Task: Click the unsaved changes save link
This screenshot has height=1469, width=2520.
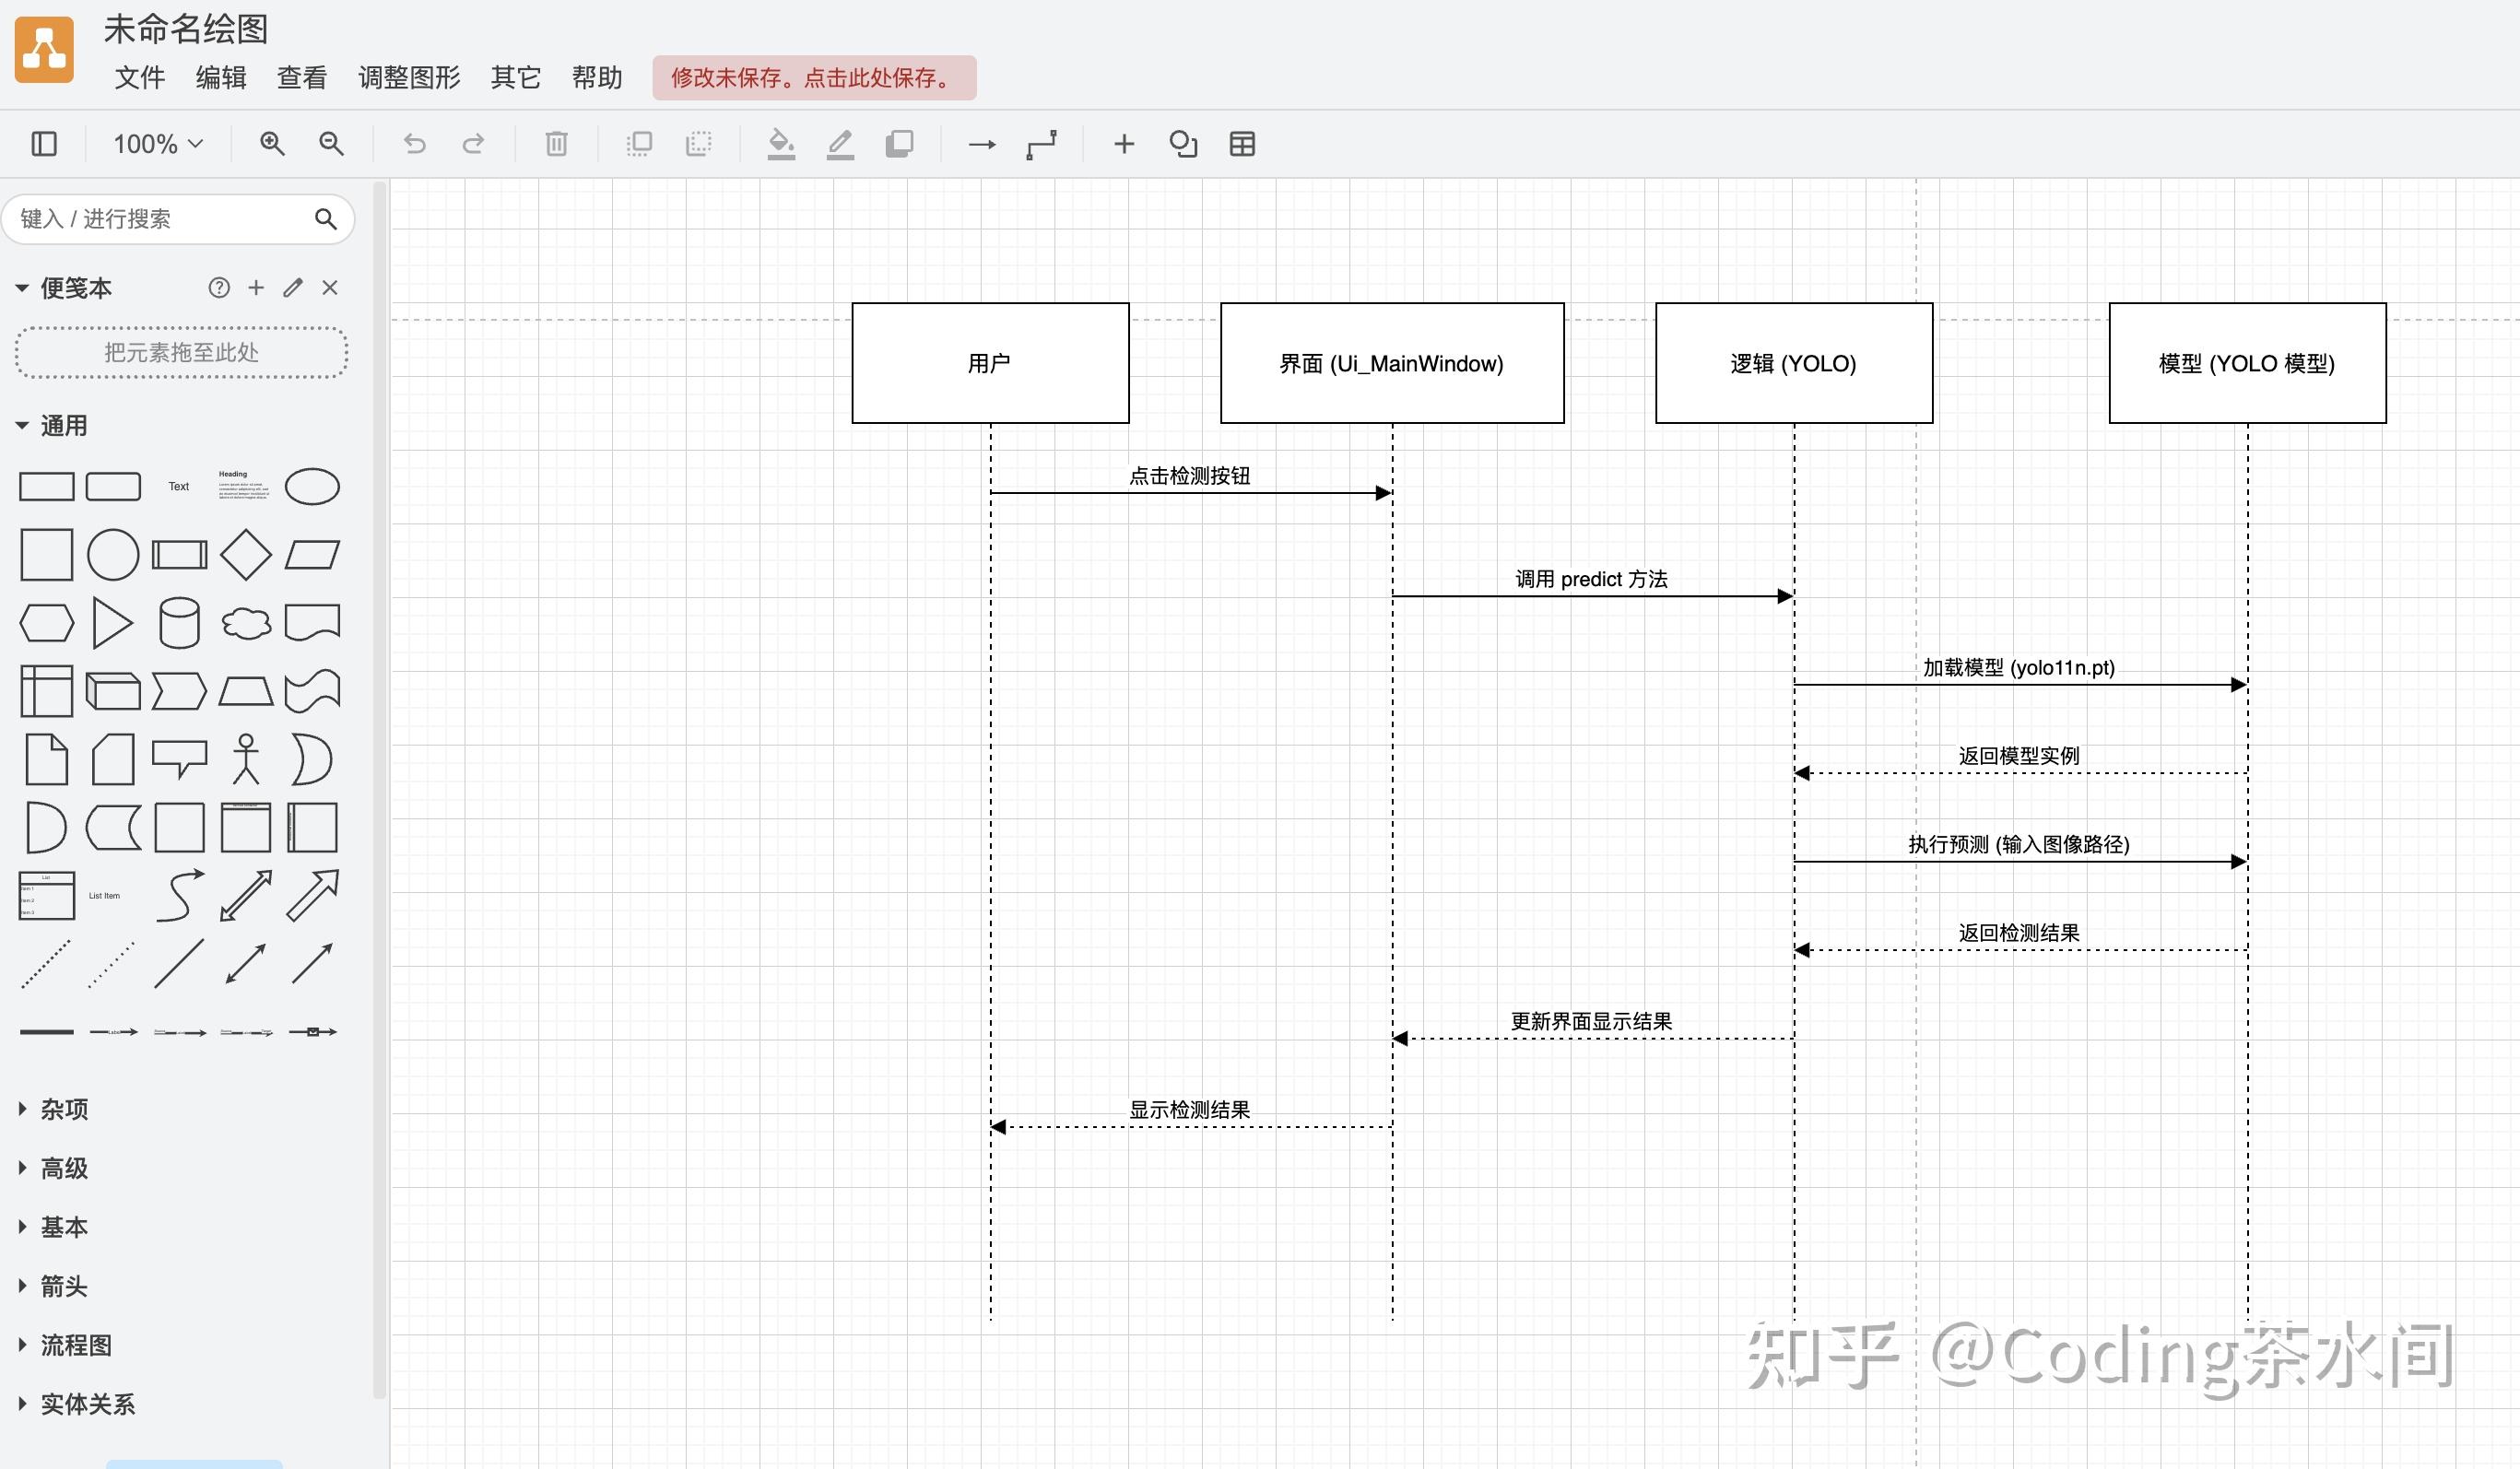Action: tap(815, 77)
